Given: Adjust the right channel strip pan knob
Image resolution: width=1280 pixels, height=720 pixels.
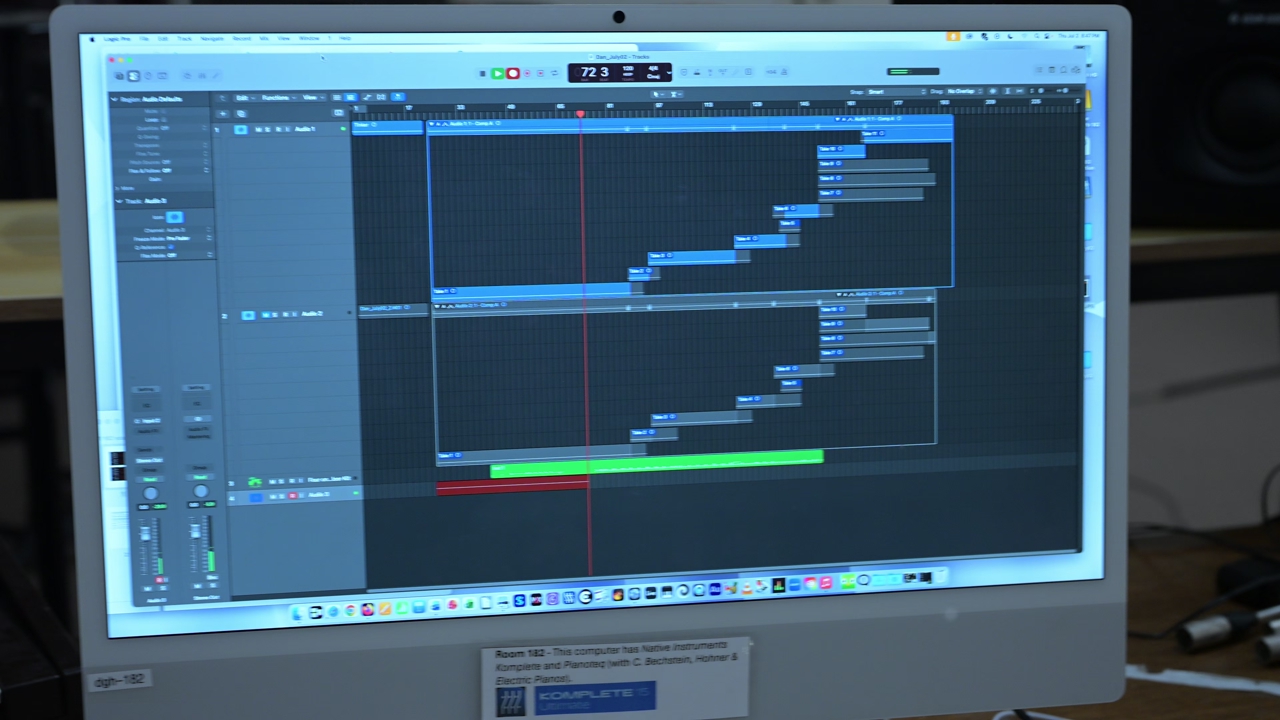Looking at the screenshot, I should [201, 491].
